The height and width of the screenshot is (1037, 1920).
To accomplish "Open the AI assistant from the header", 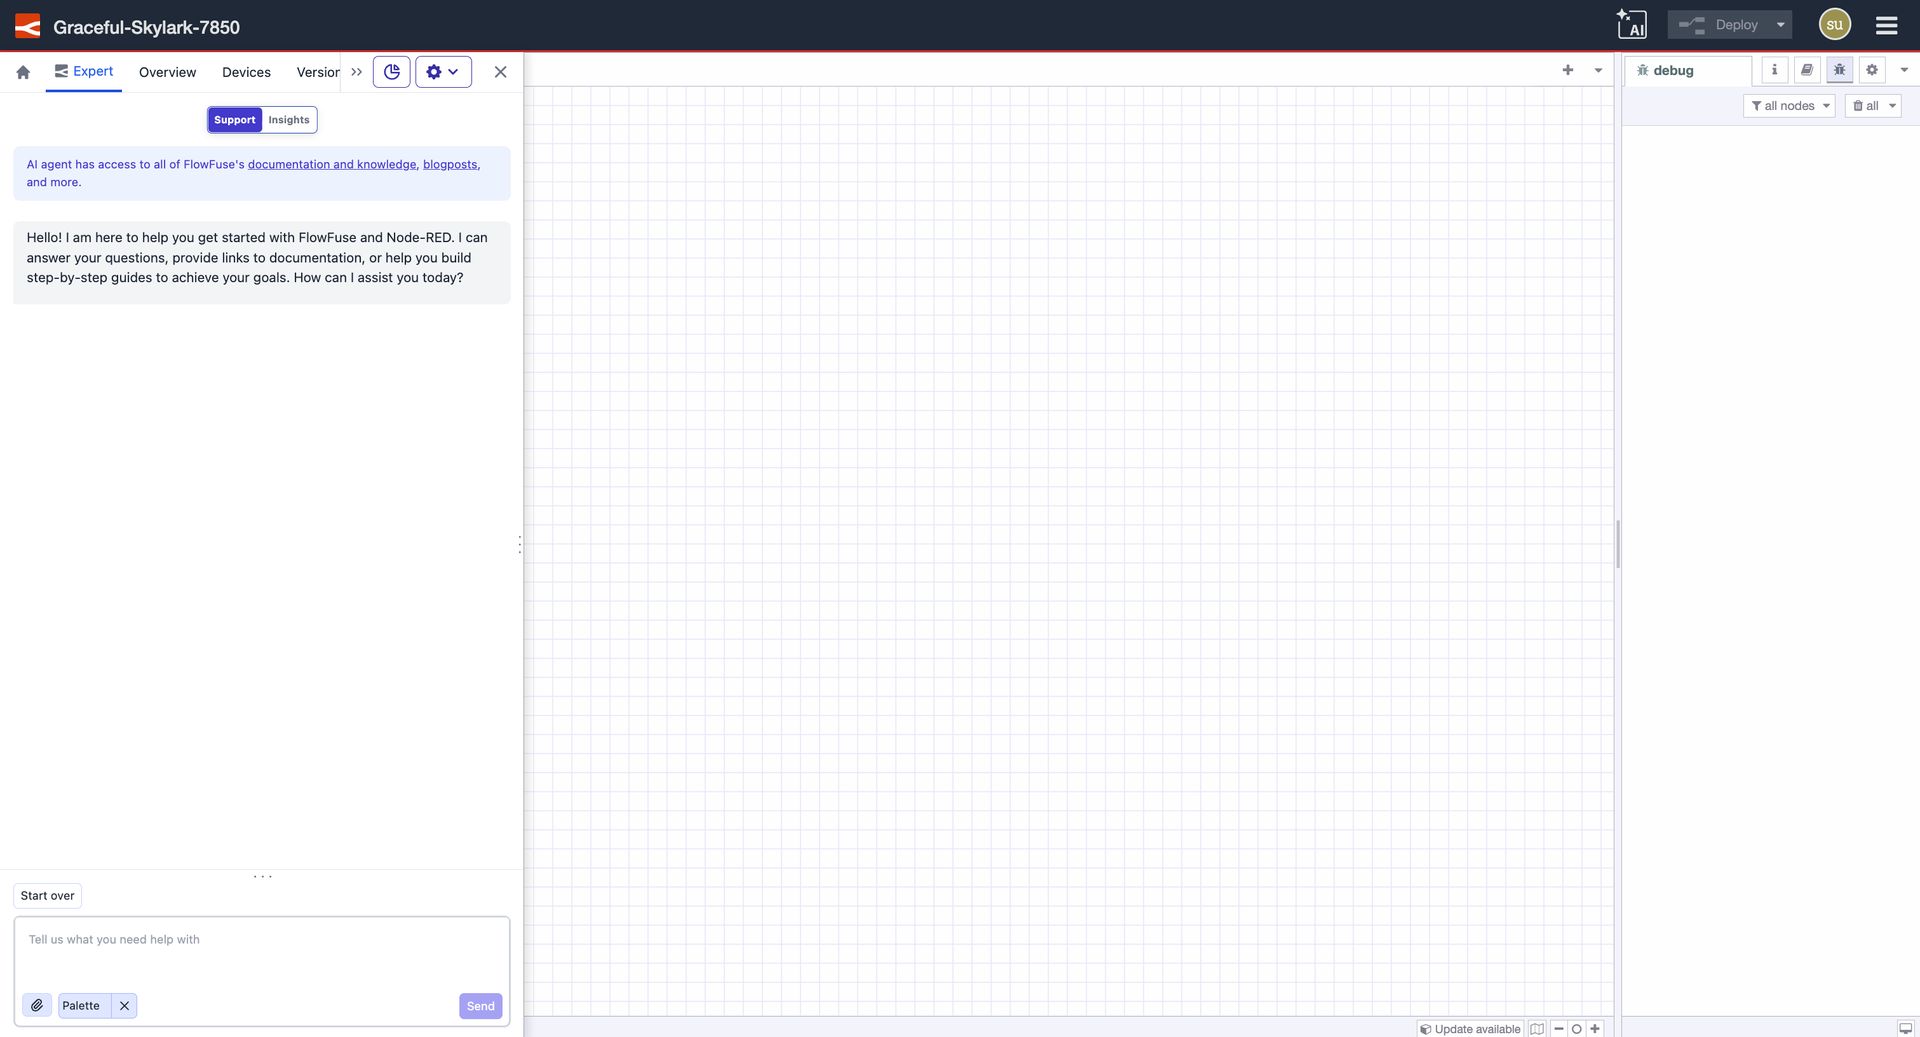I will pyautogui.click(x=1632, y=23).
